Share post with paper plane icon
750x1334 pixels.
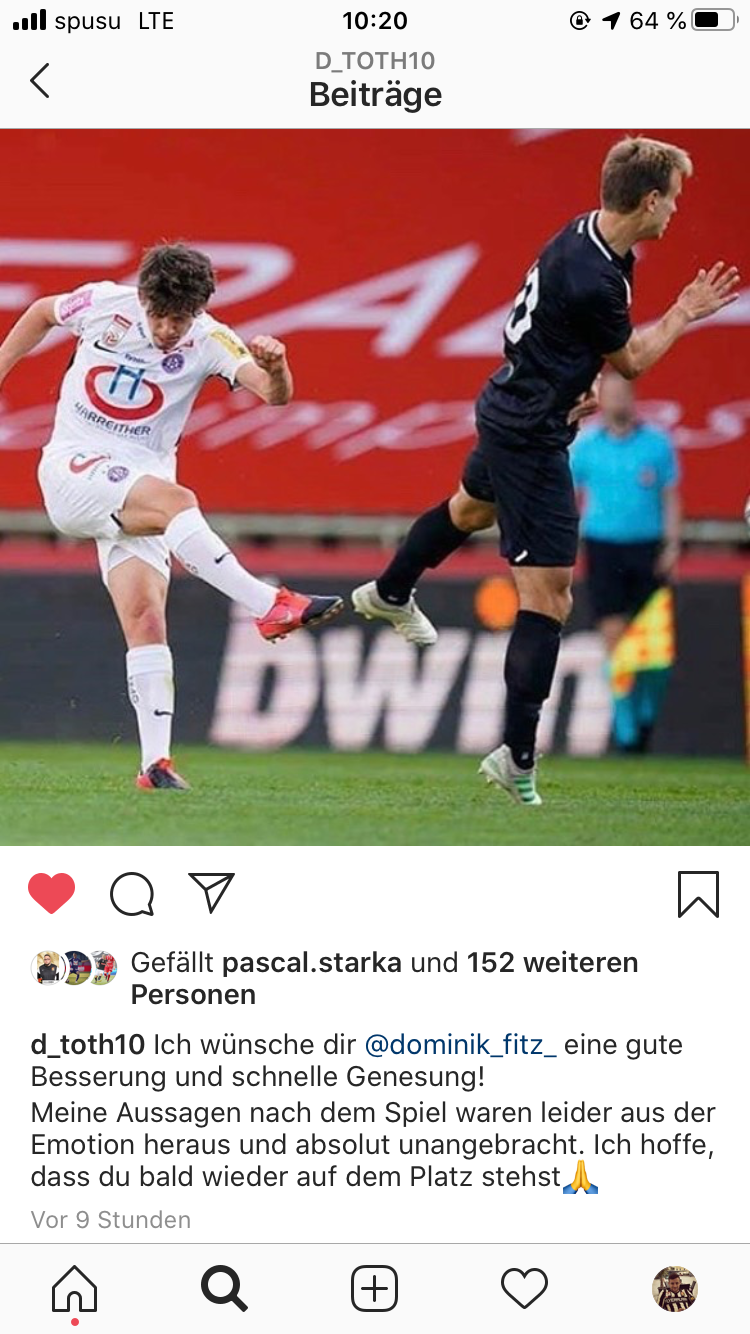[x=211, y=892]
